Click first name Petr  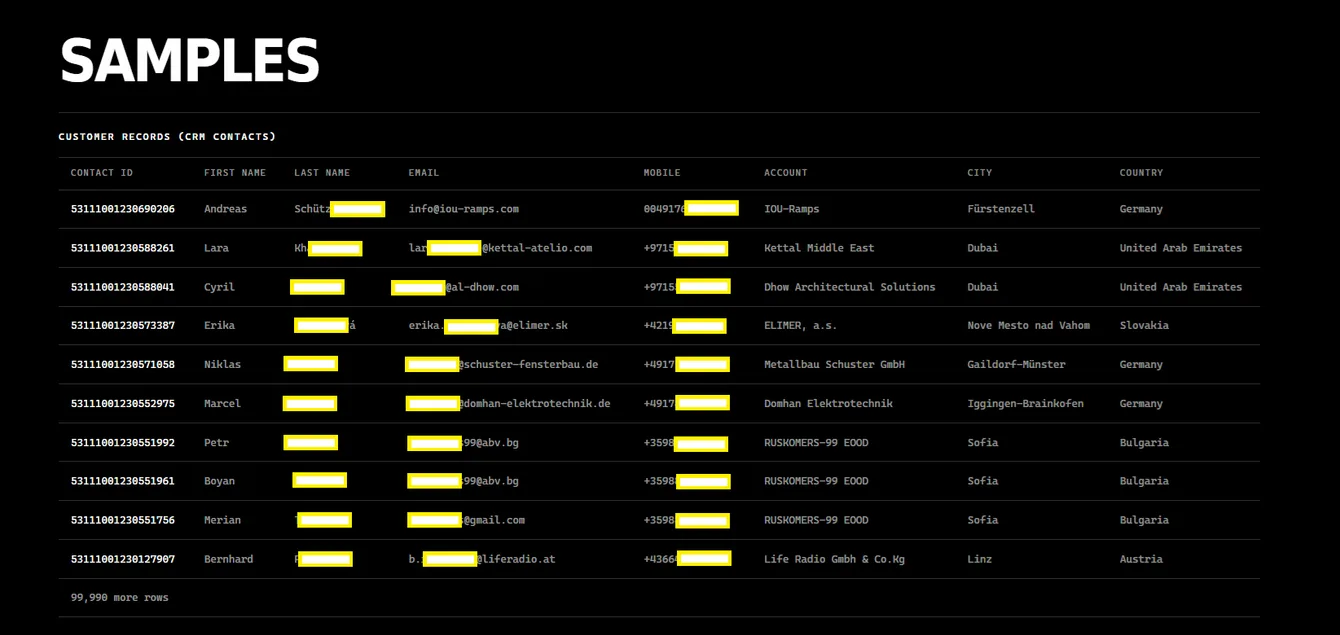[x=216, y=443]
